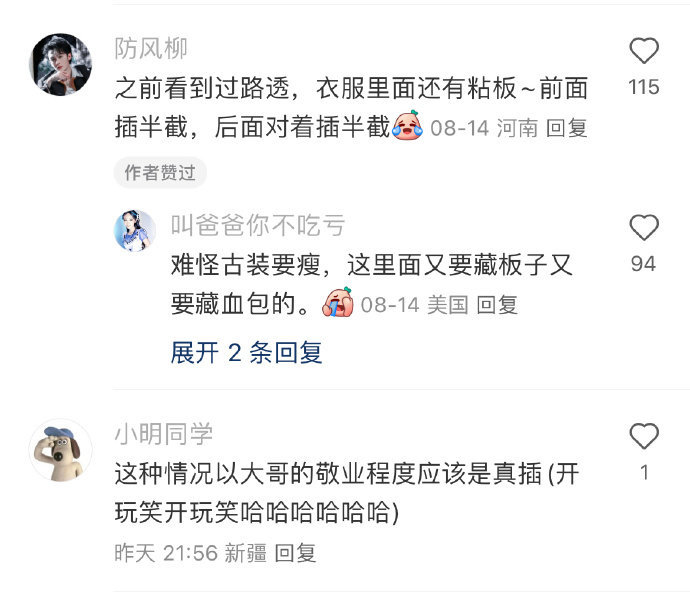Reply to 防风柳's comment from 河南
The height and width of the screenshot is (599, 690).
pos(566,129)
